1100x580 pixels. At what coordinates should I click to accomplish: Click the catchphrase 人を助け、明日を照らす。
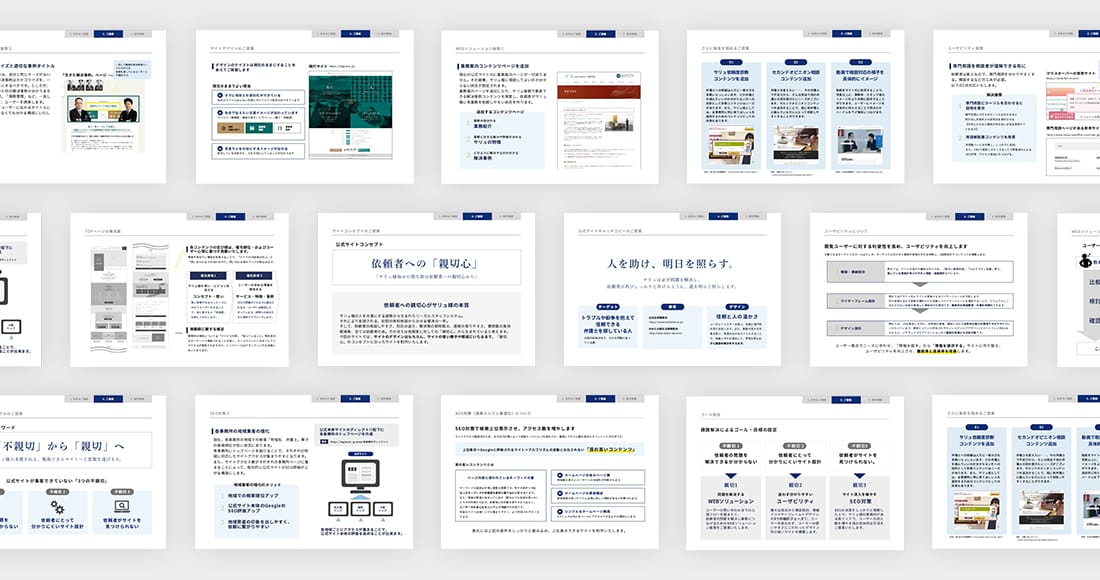coord(672,264)
